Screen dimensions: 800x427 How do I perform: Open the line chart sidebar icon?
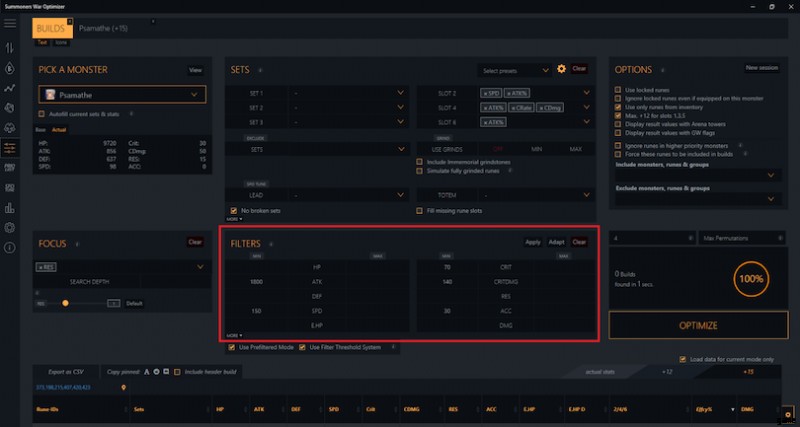coord(10,88)
